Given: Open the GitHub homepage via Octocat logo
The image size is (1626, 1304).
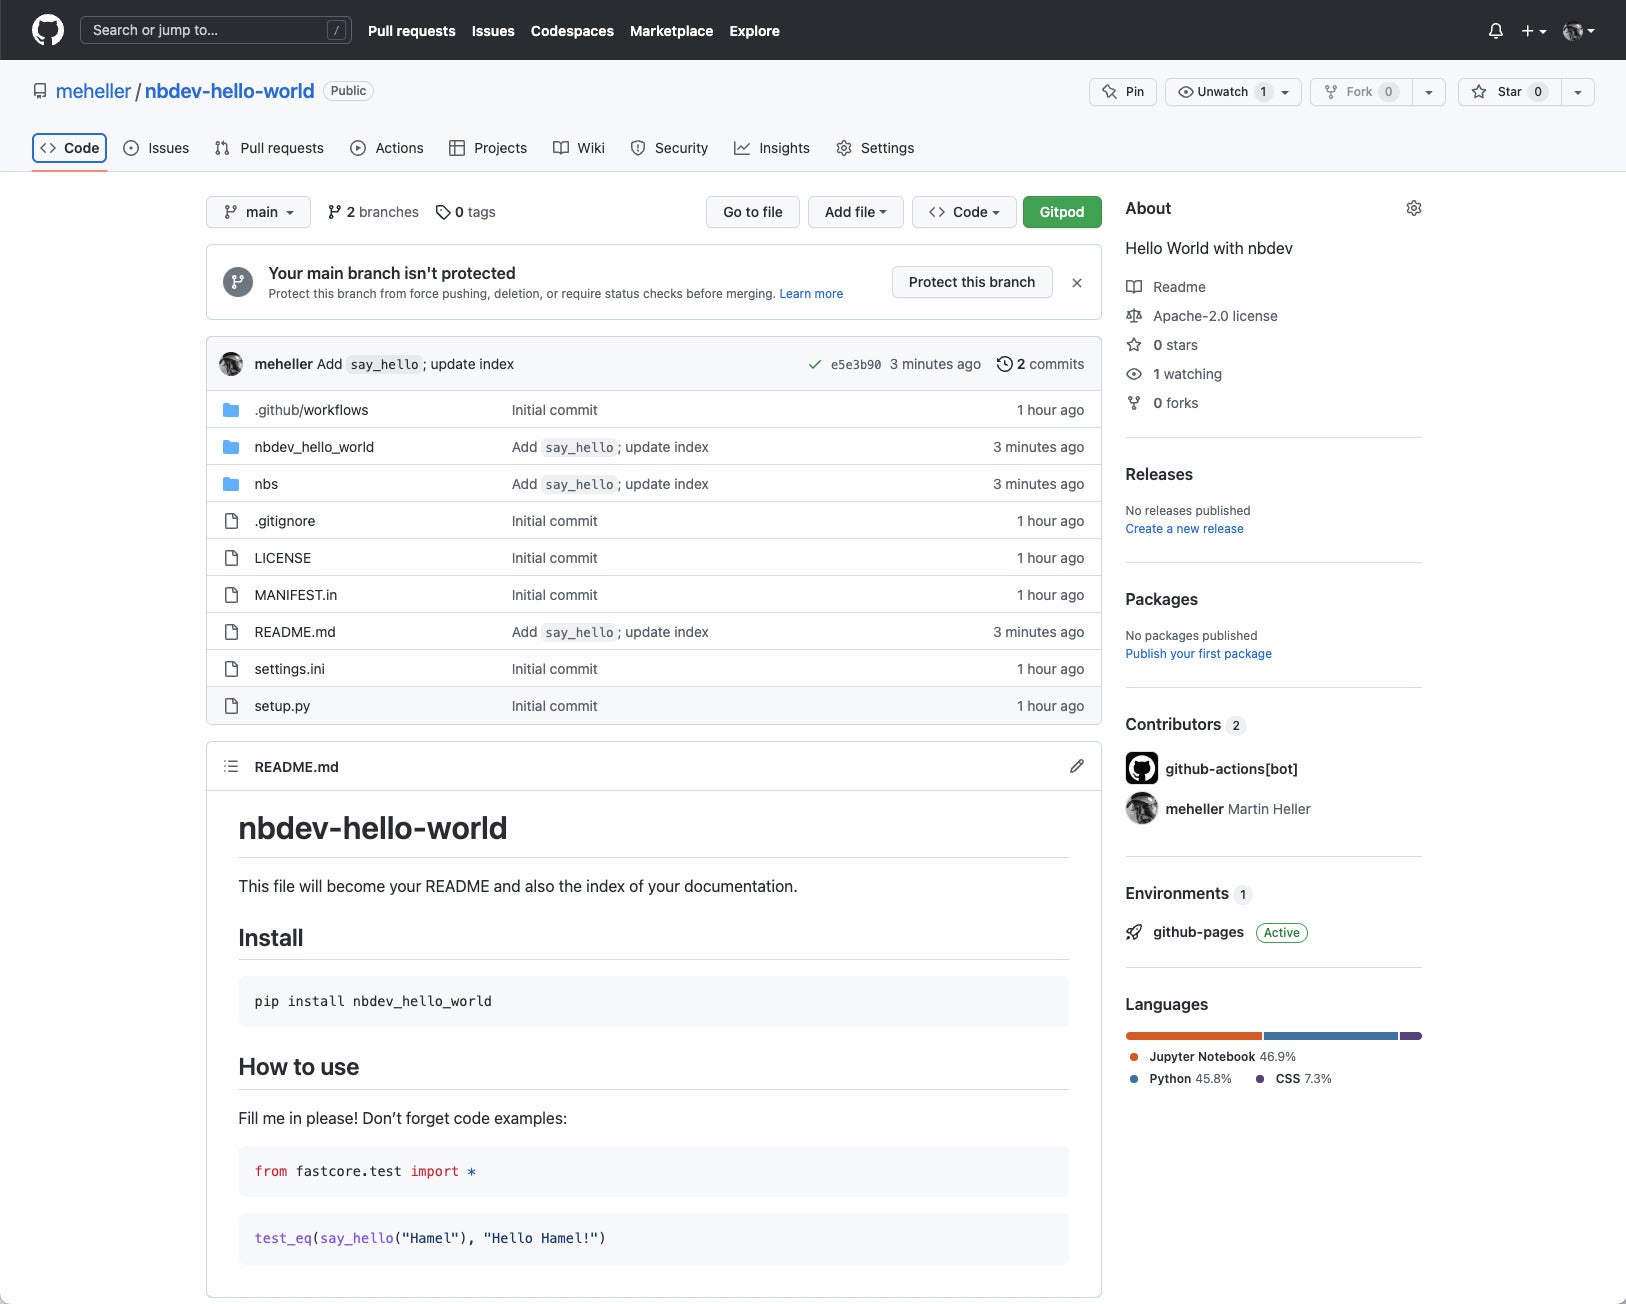Looking at the screenshot, I should pos(48,30).
